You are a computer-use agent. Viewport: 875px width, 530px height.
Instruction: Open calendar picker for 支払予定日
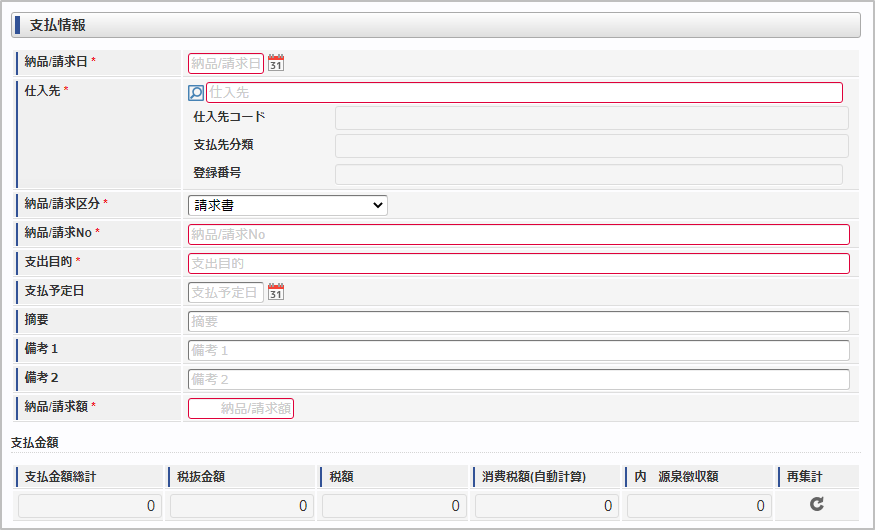coord(276,292)
